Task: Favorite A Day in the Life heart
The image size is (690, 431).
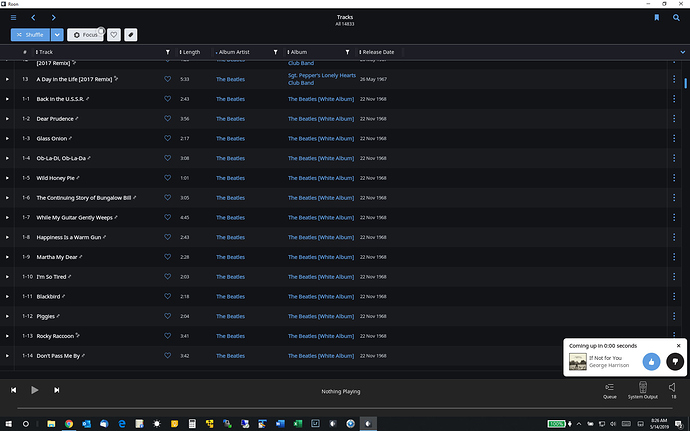Action: click(168, 79)
